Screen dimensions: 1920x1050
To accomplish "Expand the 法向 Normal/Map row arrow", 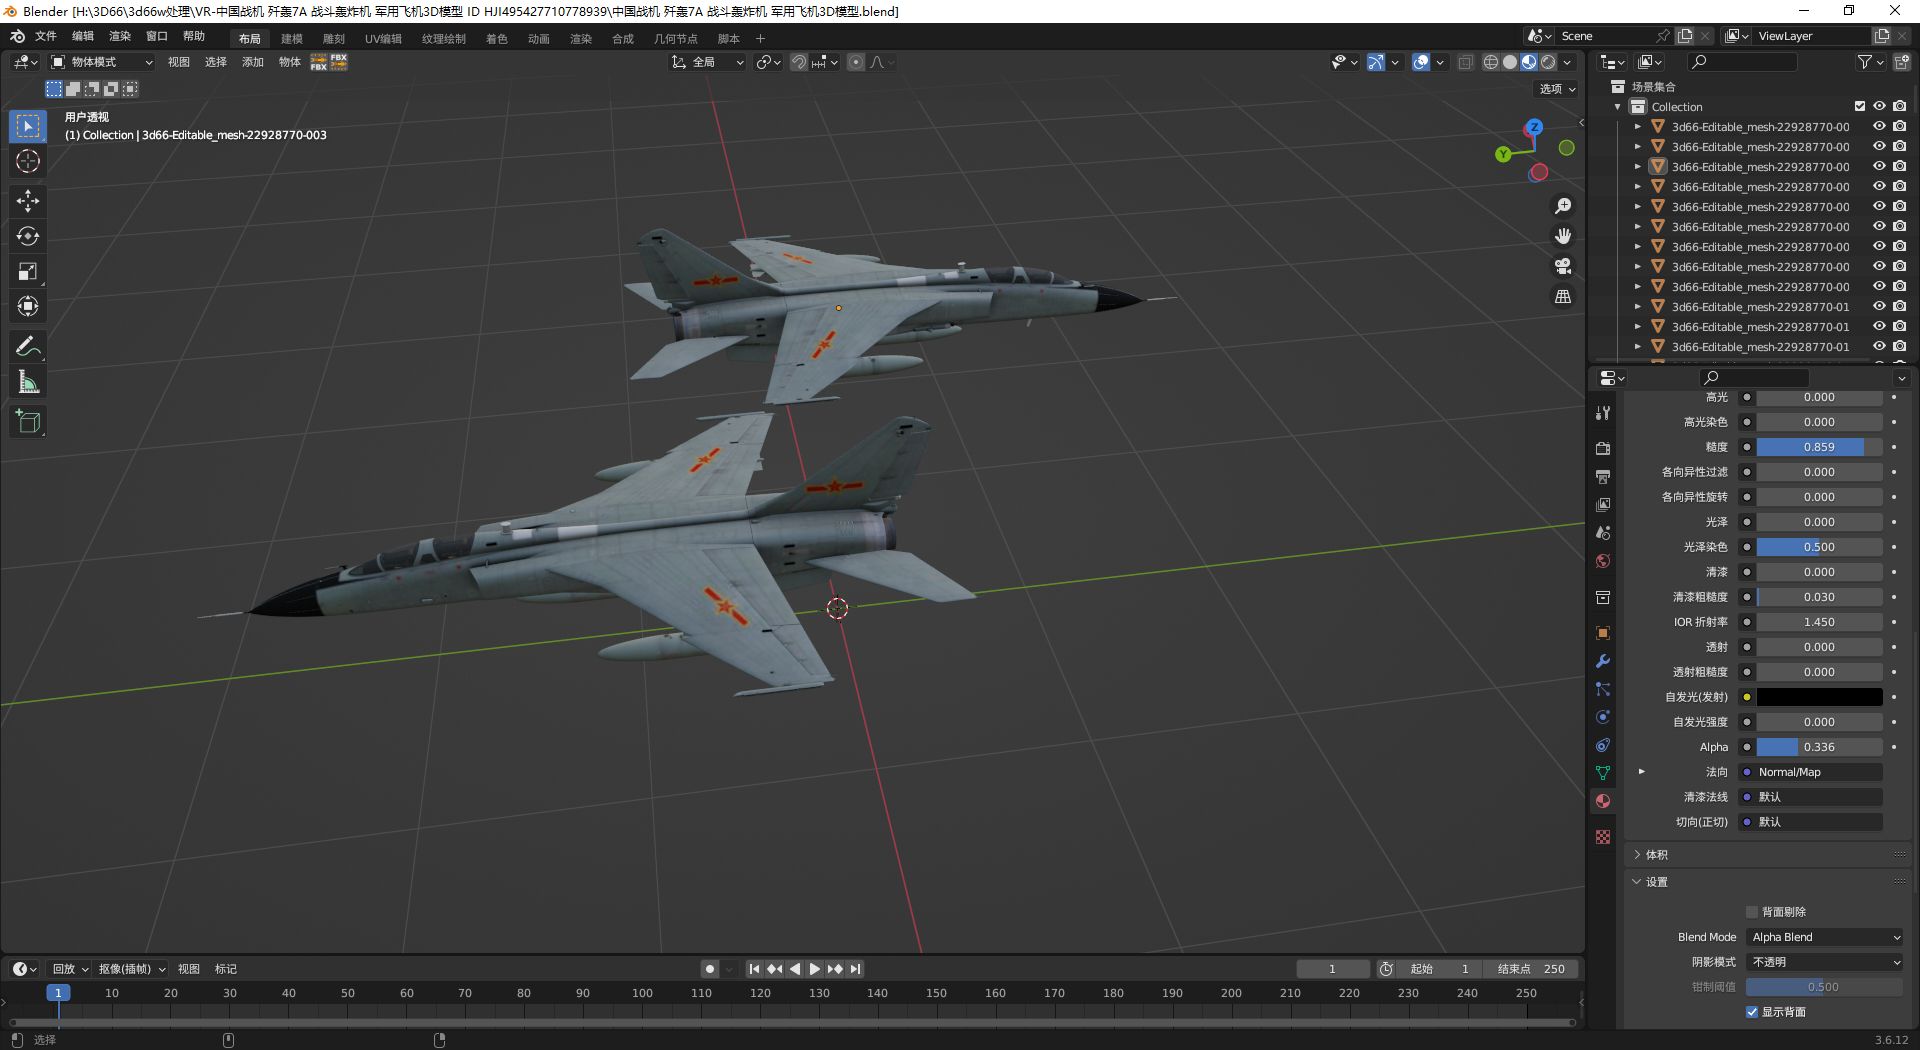I will (x=1641, y=772).
